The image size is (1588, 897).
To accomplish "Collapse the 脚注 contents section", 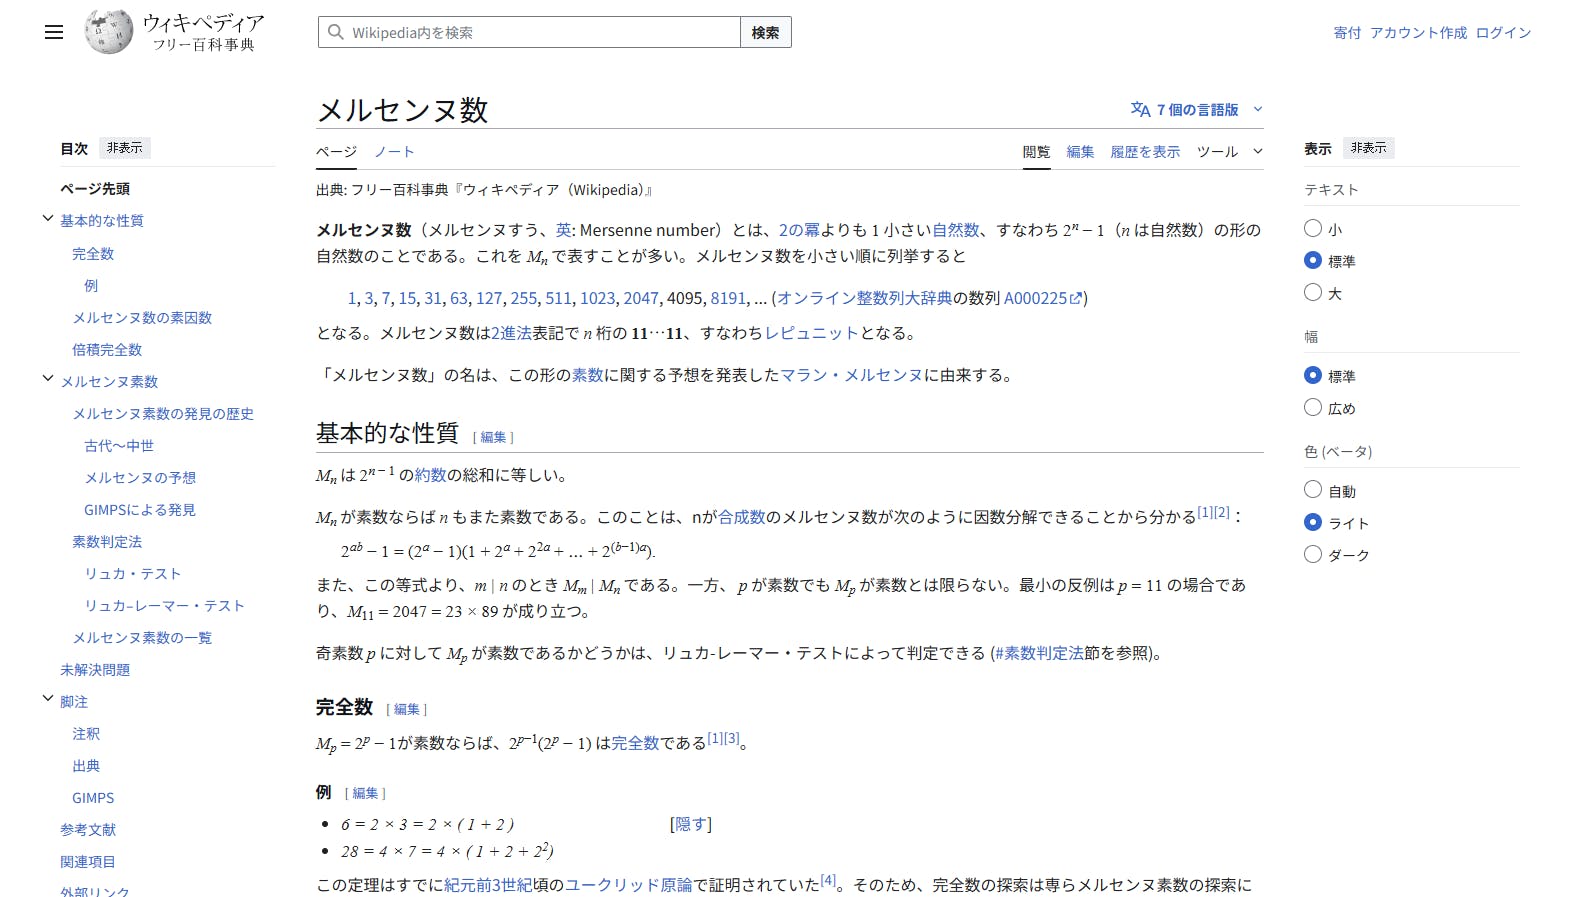I will click(x=47, y=699).
